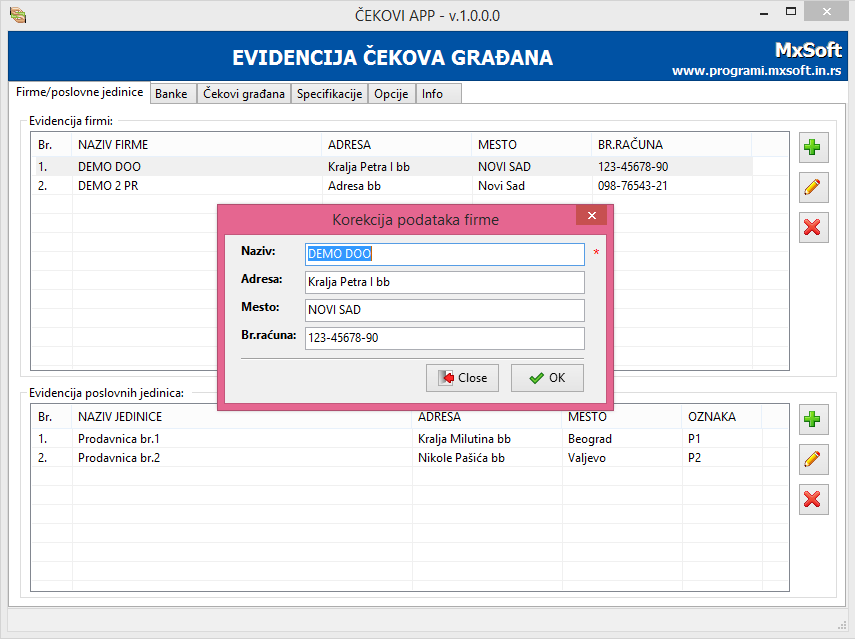Open the Specifikacije tab

pyautogui.click(x=329, y=94)
